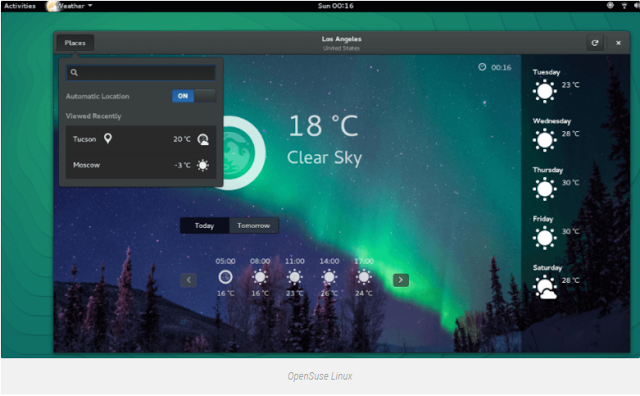Image resolution: width=640 pixels, height=396 pixels.
Task: Click Wednesday's sun forecast icon
Action: tap(545, 140)
